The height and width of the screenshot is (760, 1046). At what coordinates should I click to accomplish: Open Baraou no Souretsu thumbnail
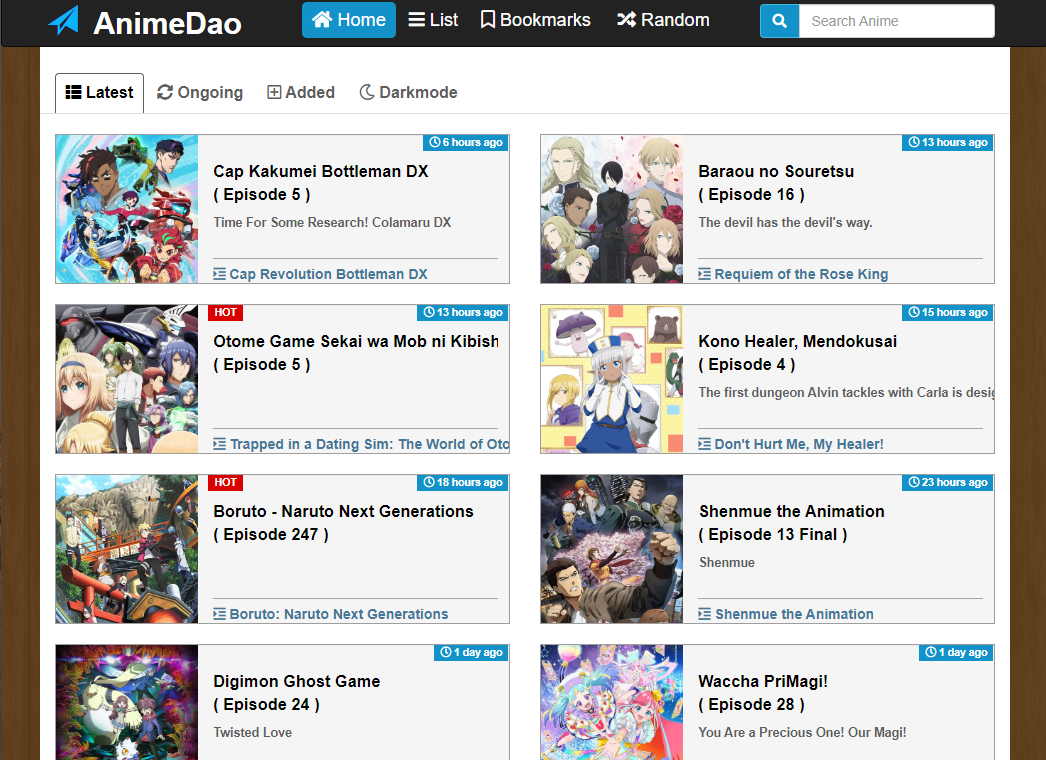pyautogui.click(x=612, y=209)
